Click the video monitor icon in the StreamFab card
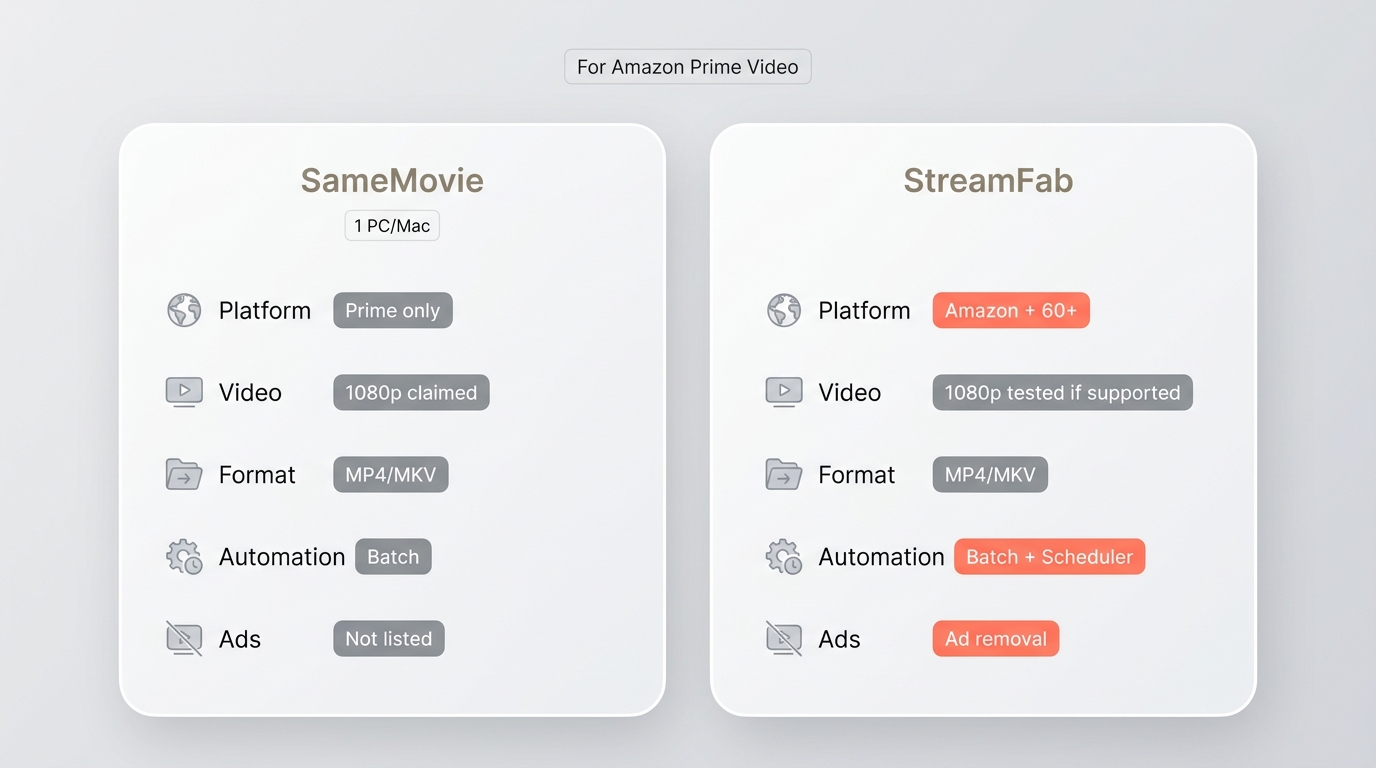 (784, 392)
